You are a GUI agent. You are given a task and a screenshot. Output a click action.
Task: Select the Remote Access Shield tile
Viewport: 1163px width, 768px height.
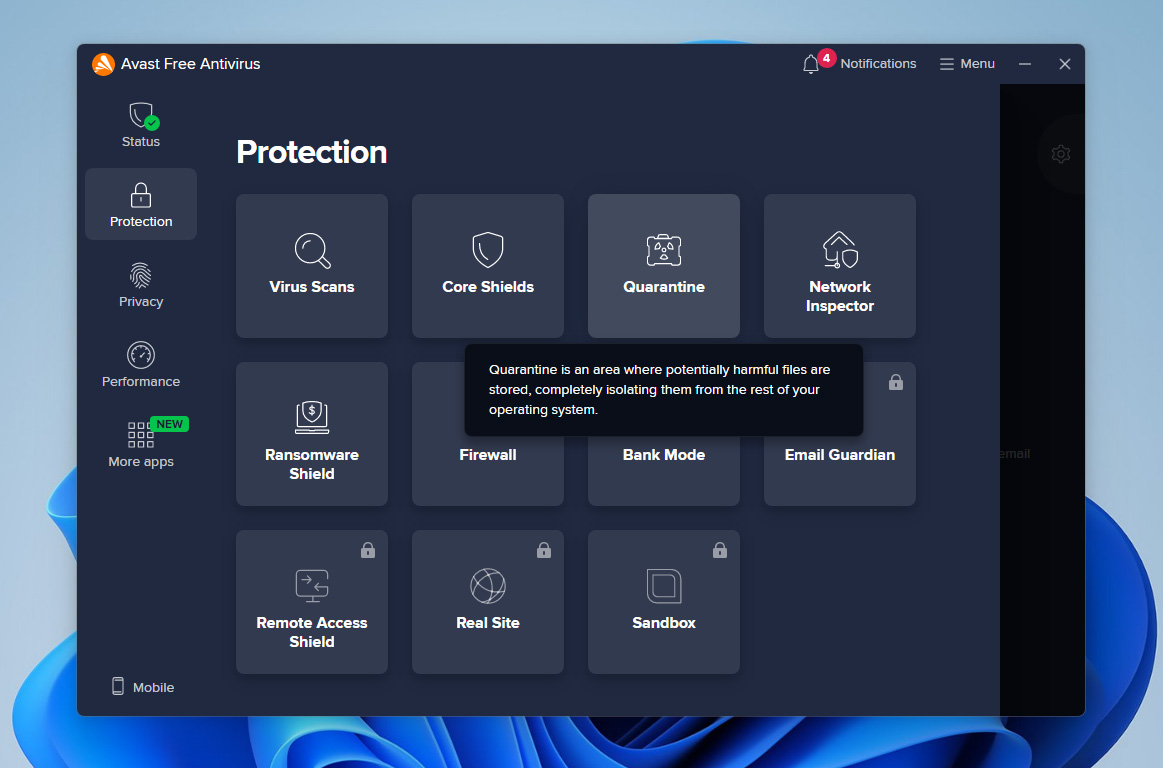pyautogui.click(x=312, y=602)
